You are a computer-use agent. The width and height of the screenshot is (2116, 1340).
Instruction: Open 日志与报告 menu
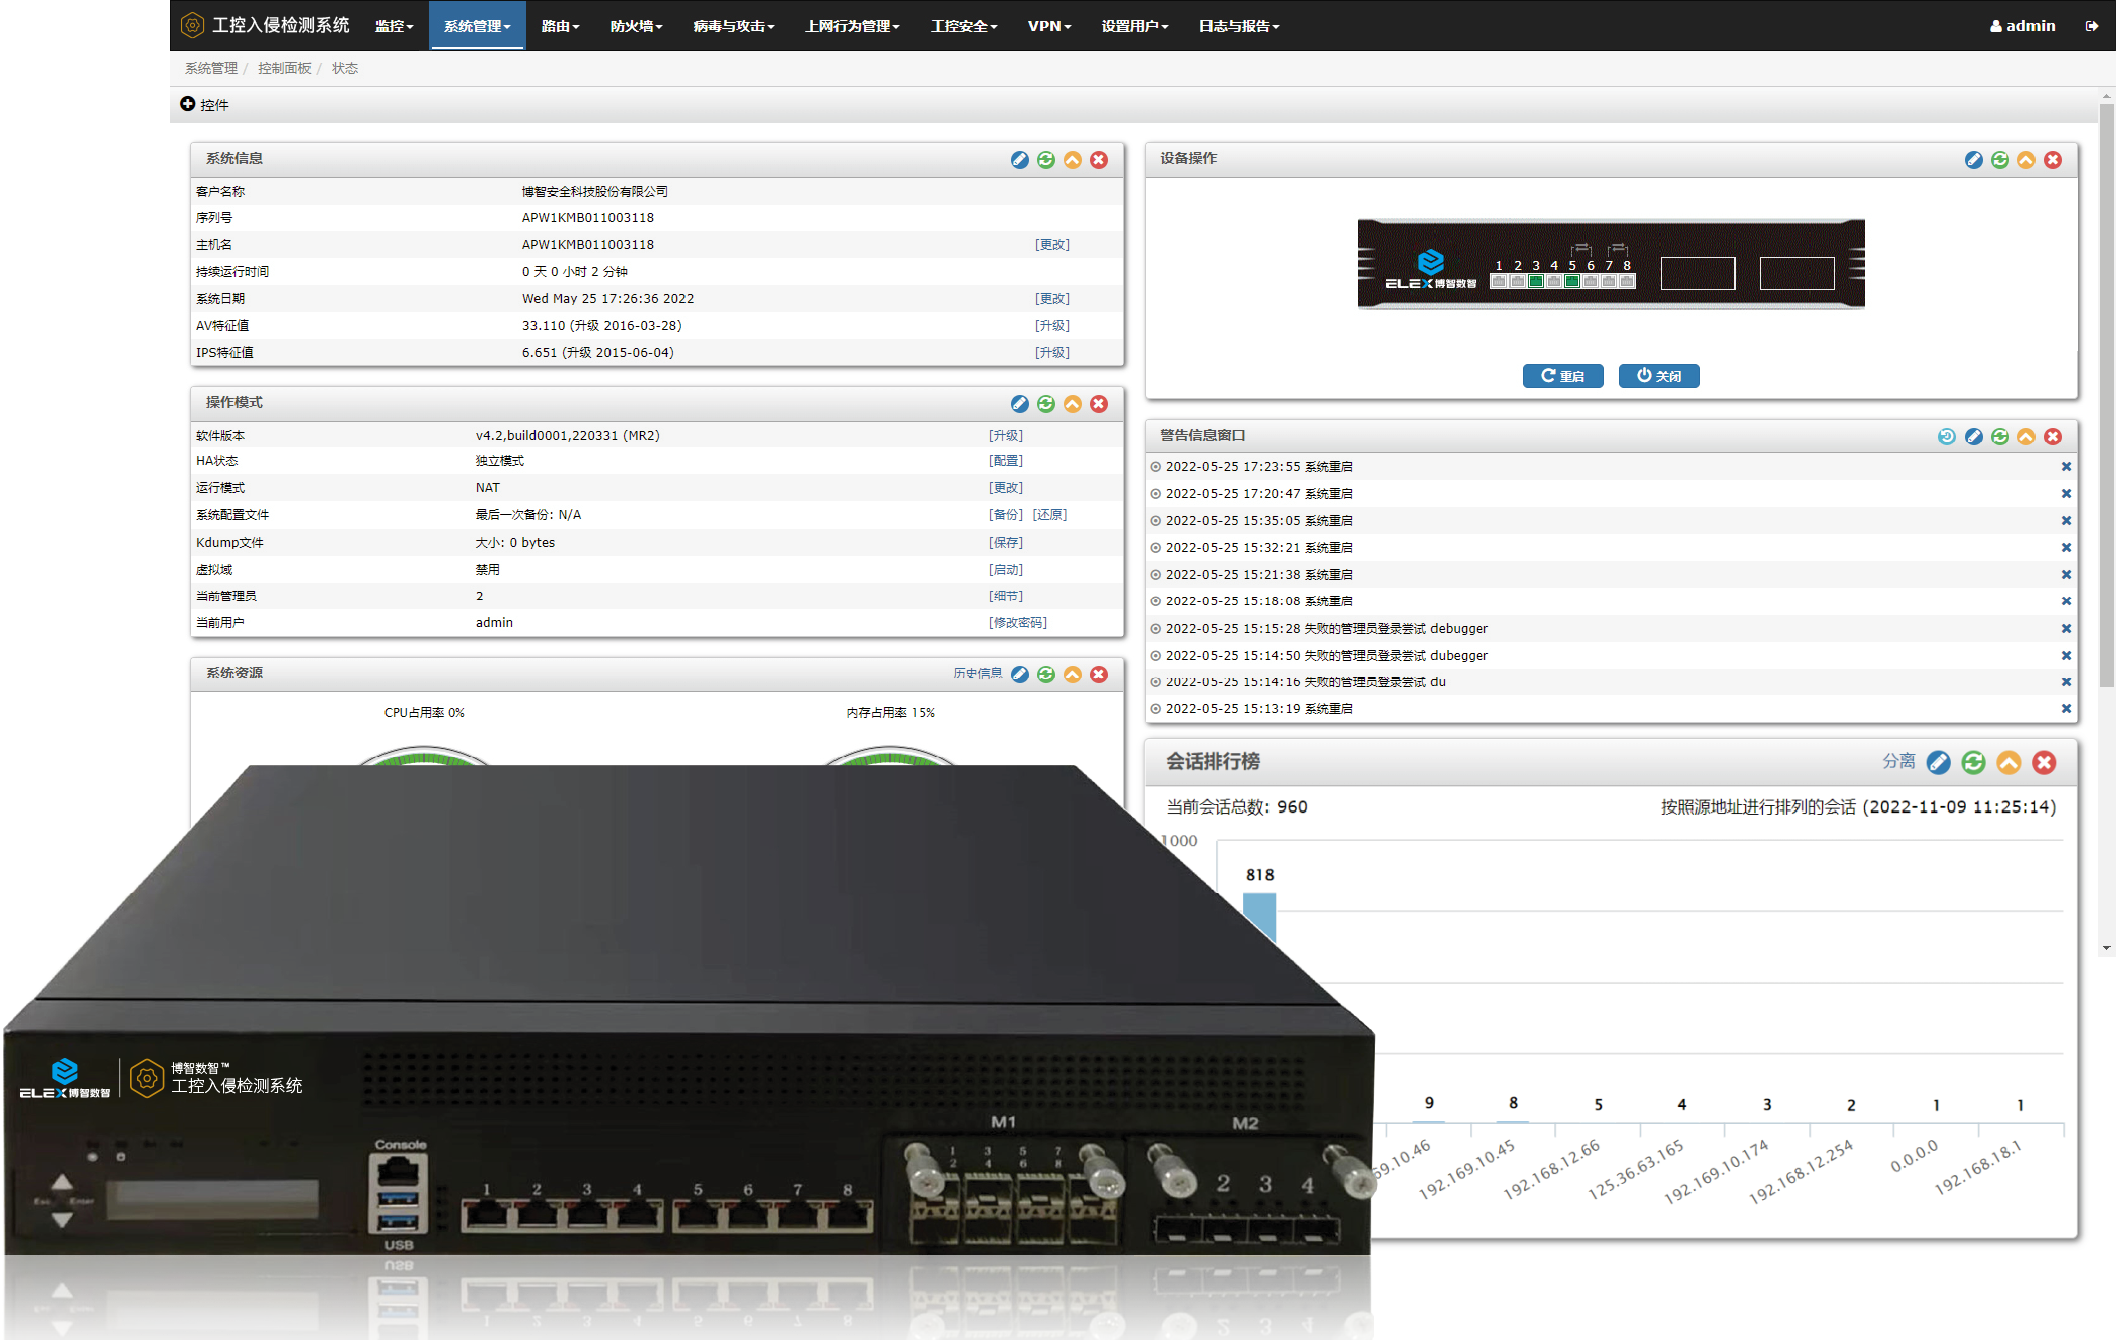click(x=1238, y=26)
